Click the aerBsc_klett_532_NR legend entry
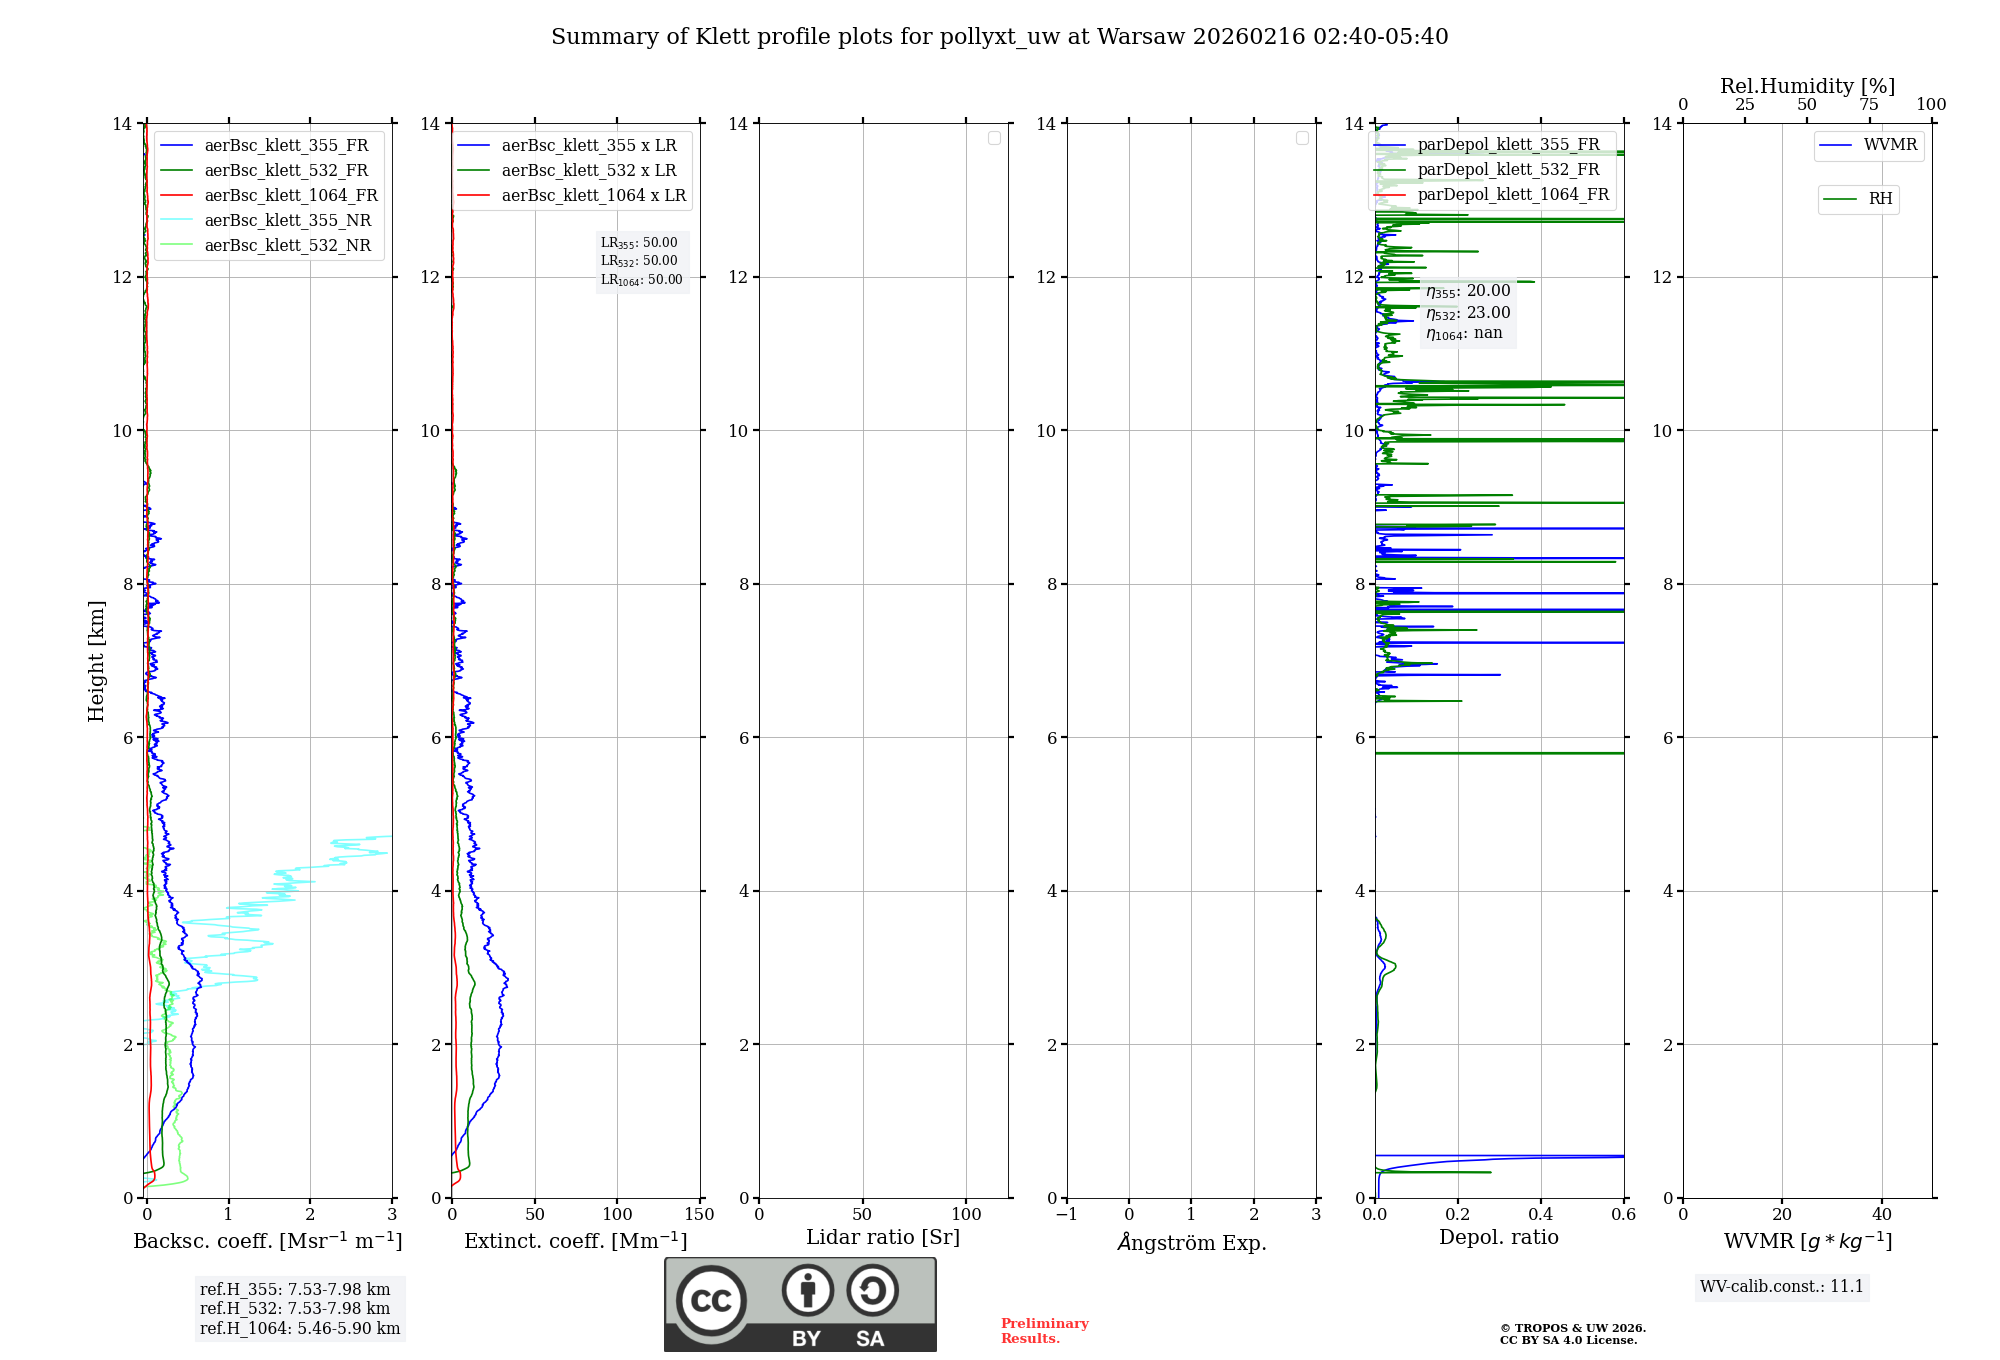Viewport: 2000px width, 1360px height. (x=287, y=245)
